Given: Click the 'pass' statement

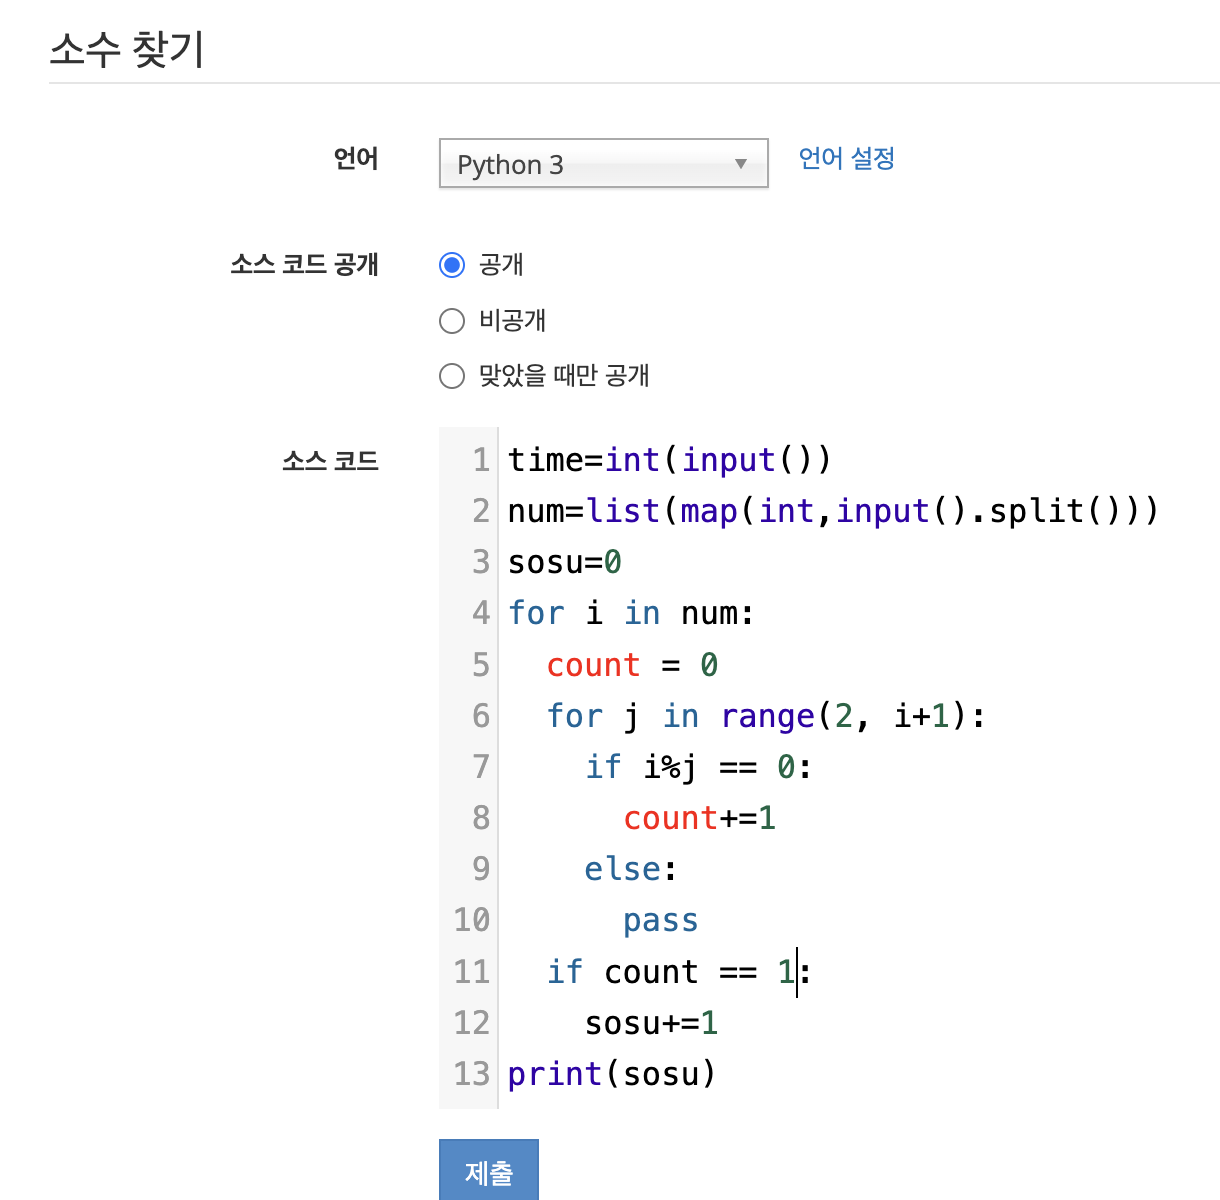Looking at the screenshot, I should [x=661, y=920].
